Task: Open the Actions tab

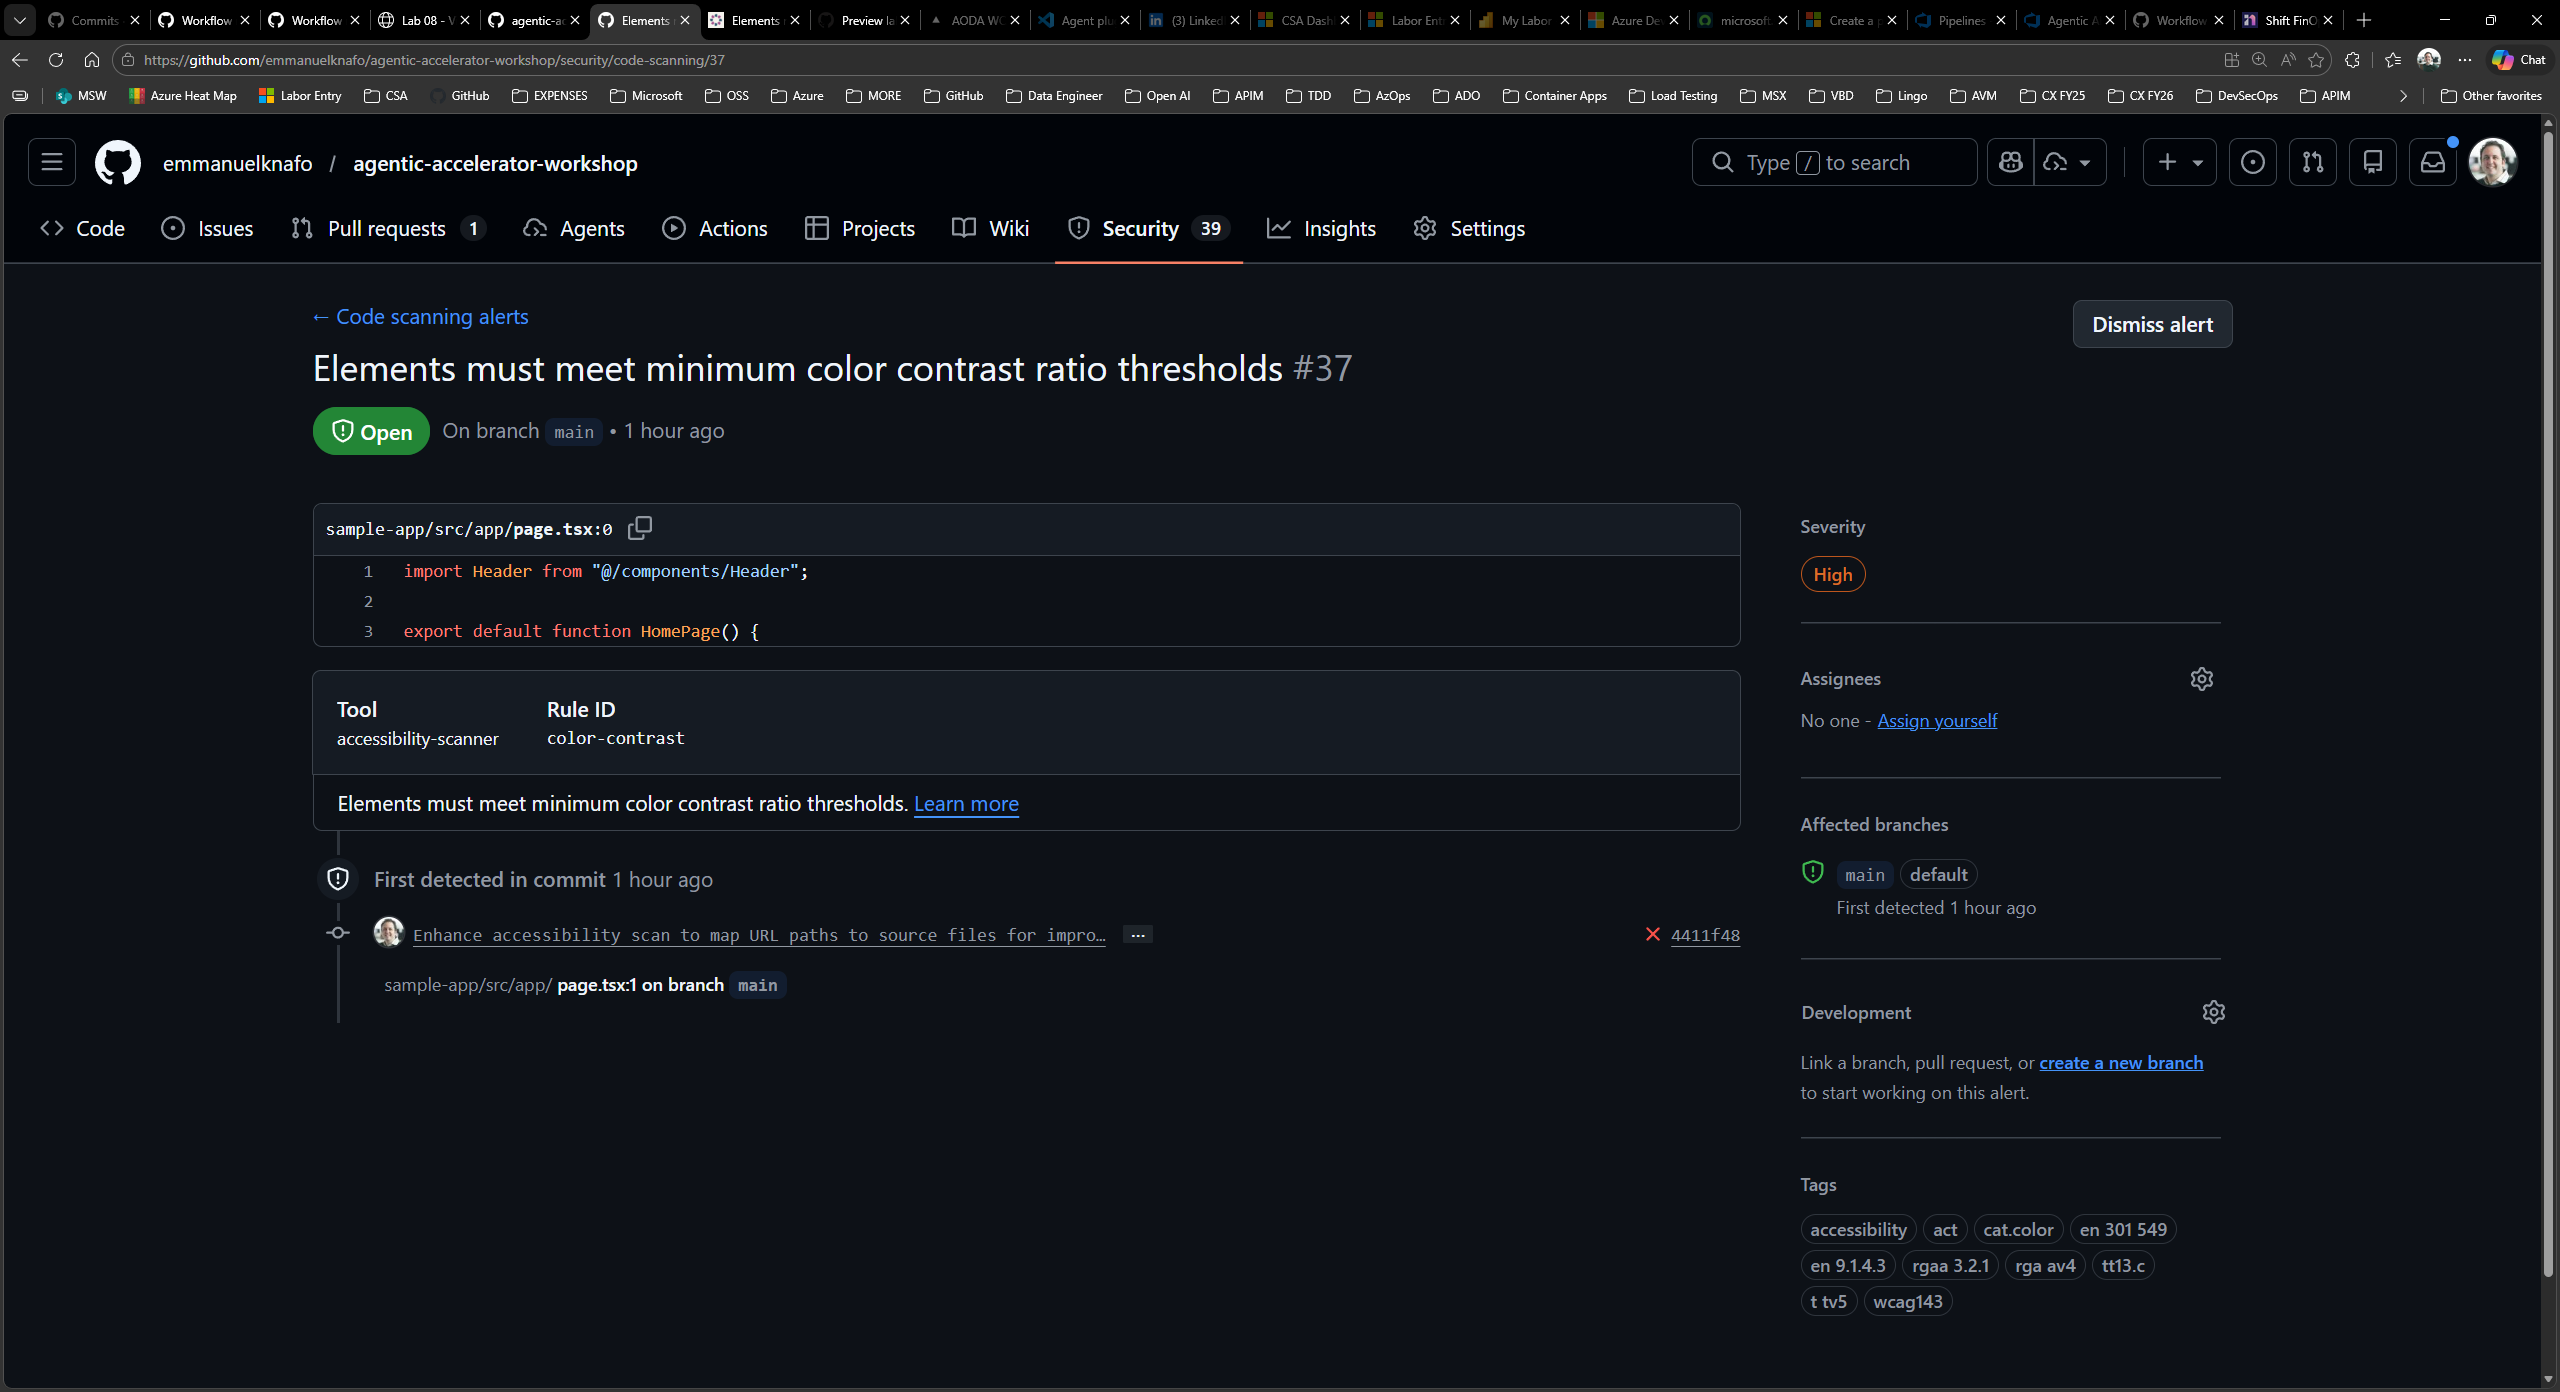Action: tap(731, 228)
